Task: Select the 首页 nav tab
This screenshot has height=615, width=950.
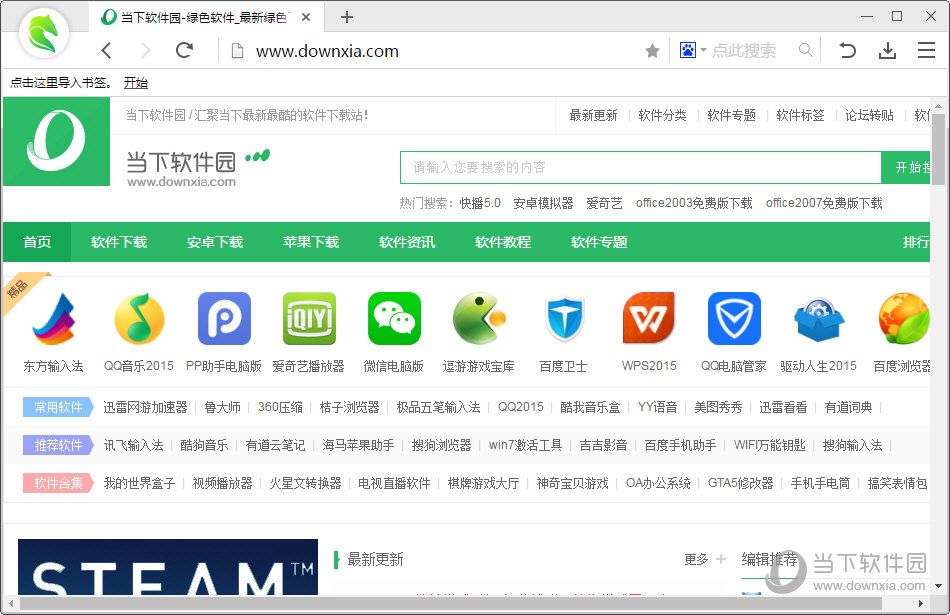Action: 37,242
